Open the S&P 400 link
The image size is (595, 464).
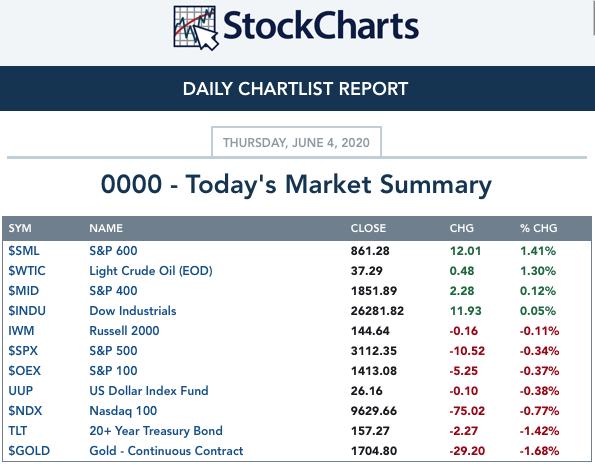click(x=113, y=291)
